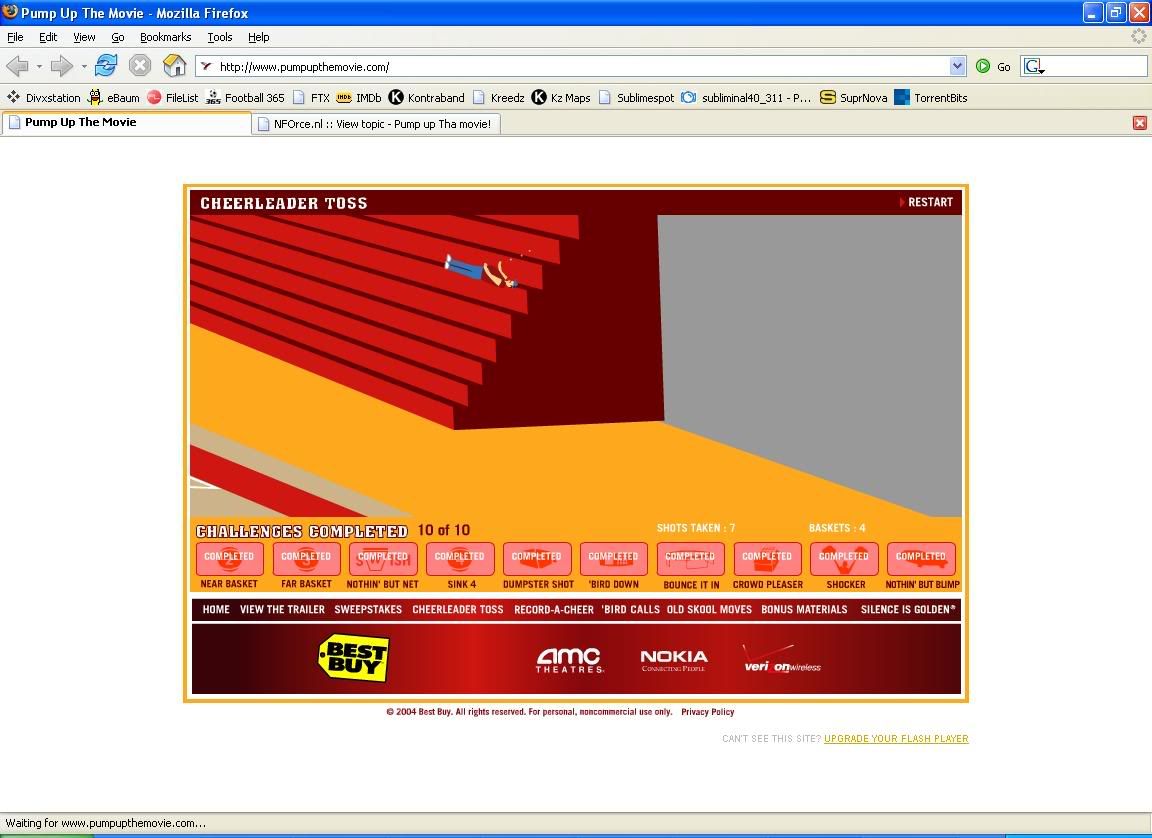This screenshot has width=1152, height=838.
Task: Open the File menu
Action: [15, 37]
